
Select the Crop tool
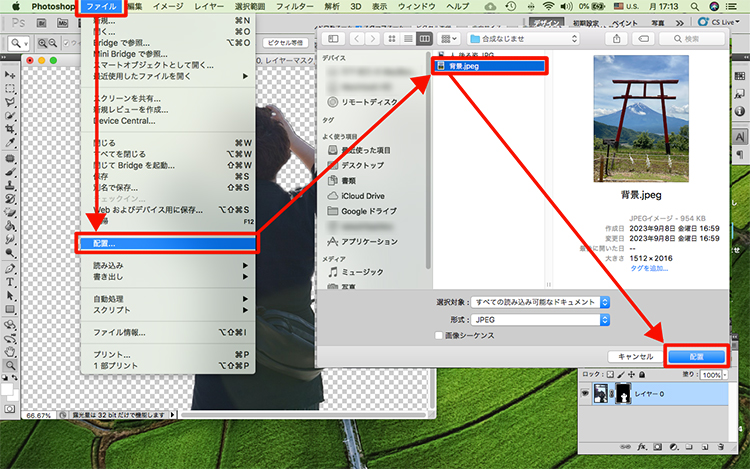point(10,129)
